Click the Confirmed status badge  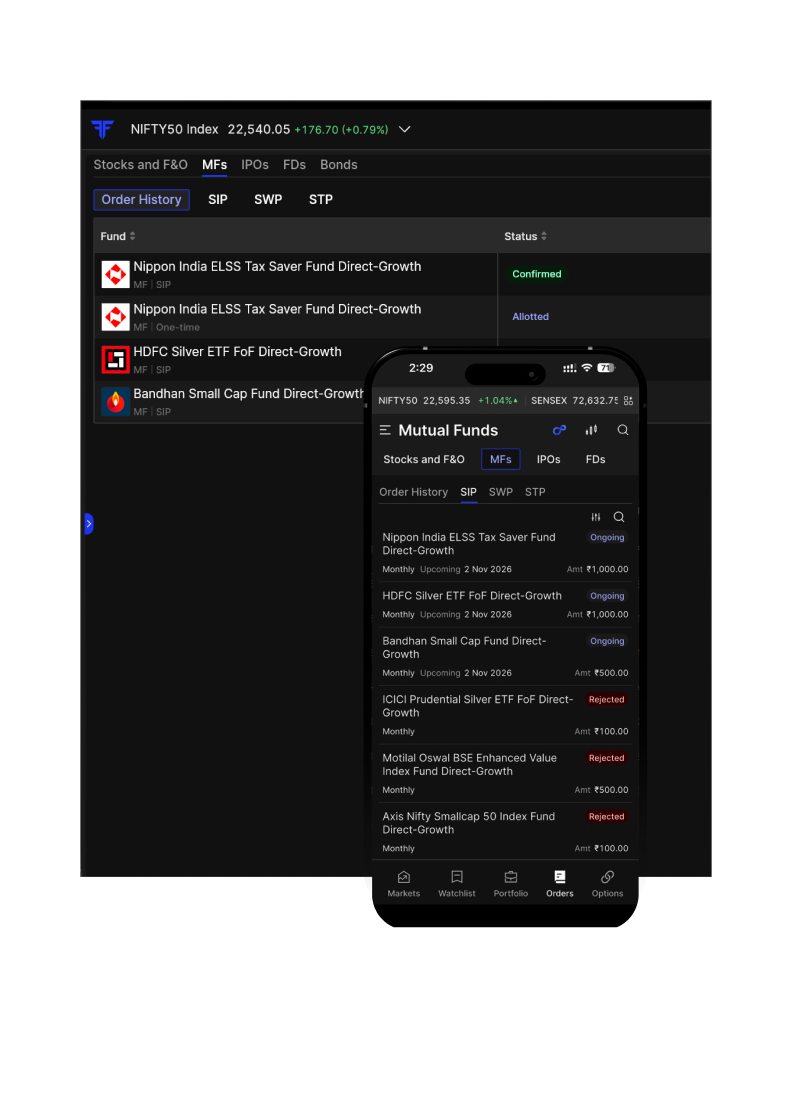537,274
